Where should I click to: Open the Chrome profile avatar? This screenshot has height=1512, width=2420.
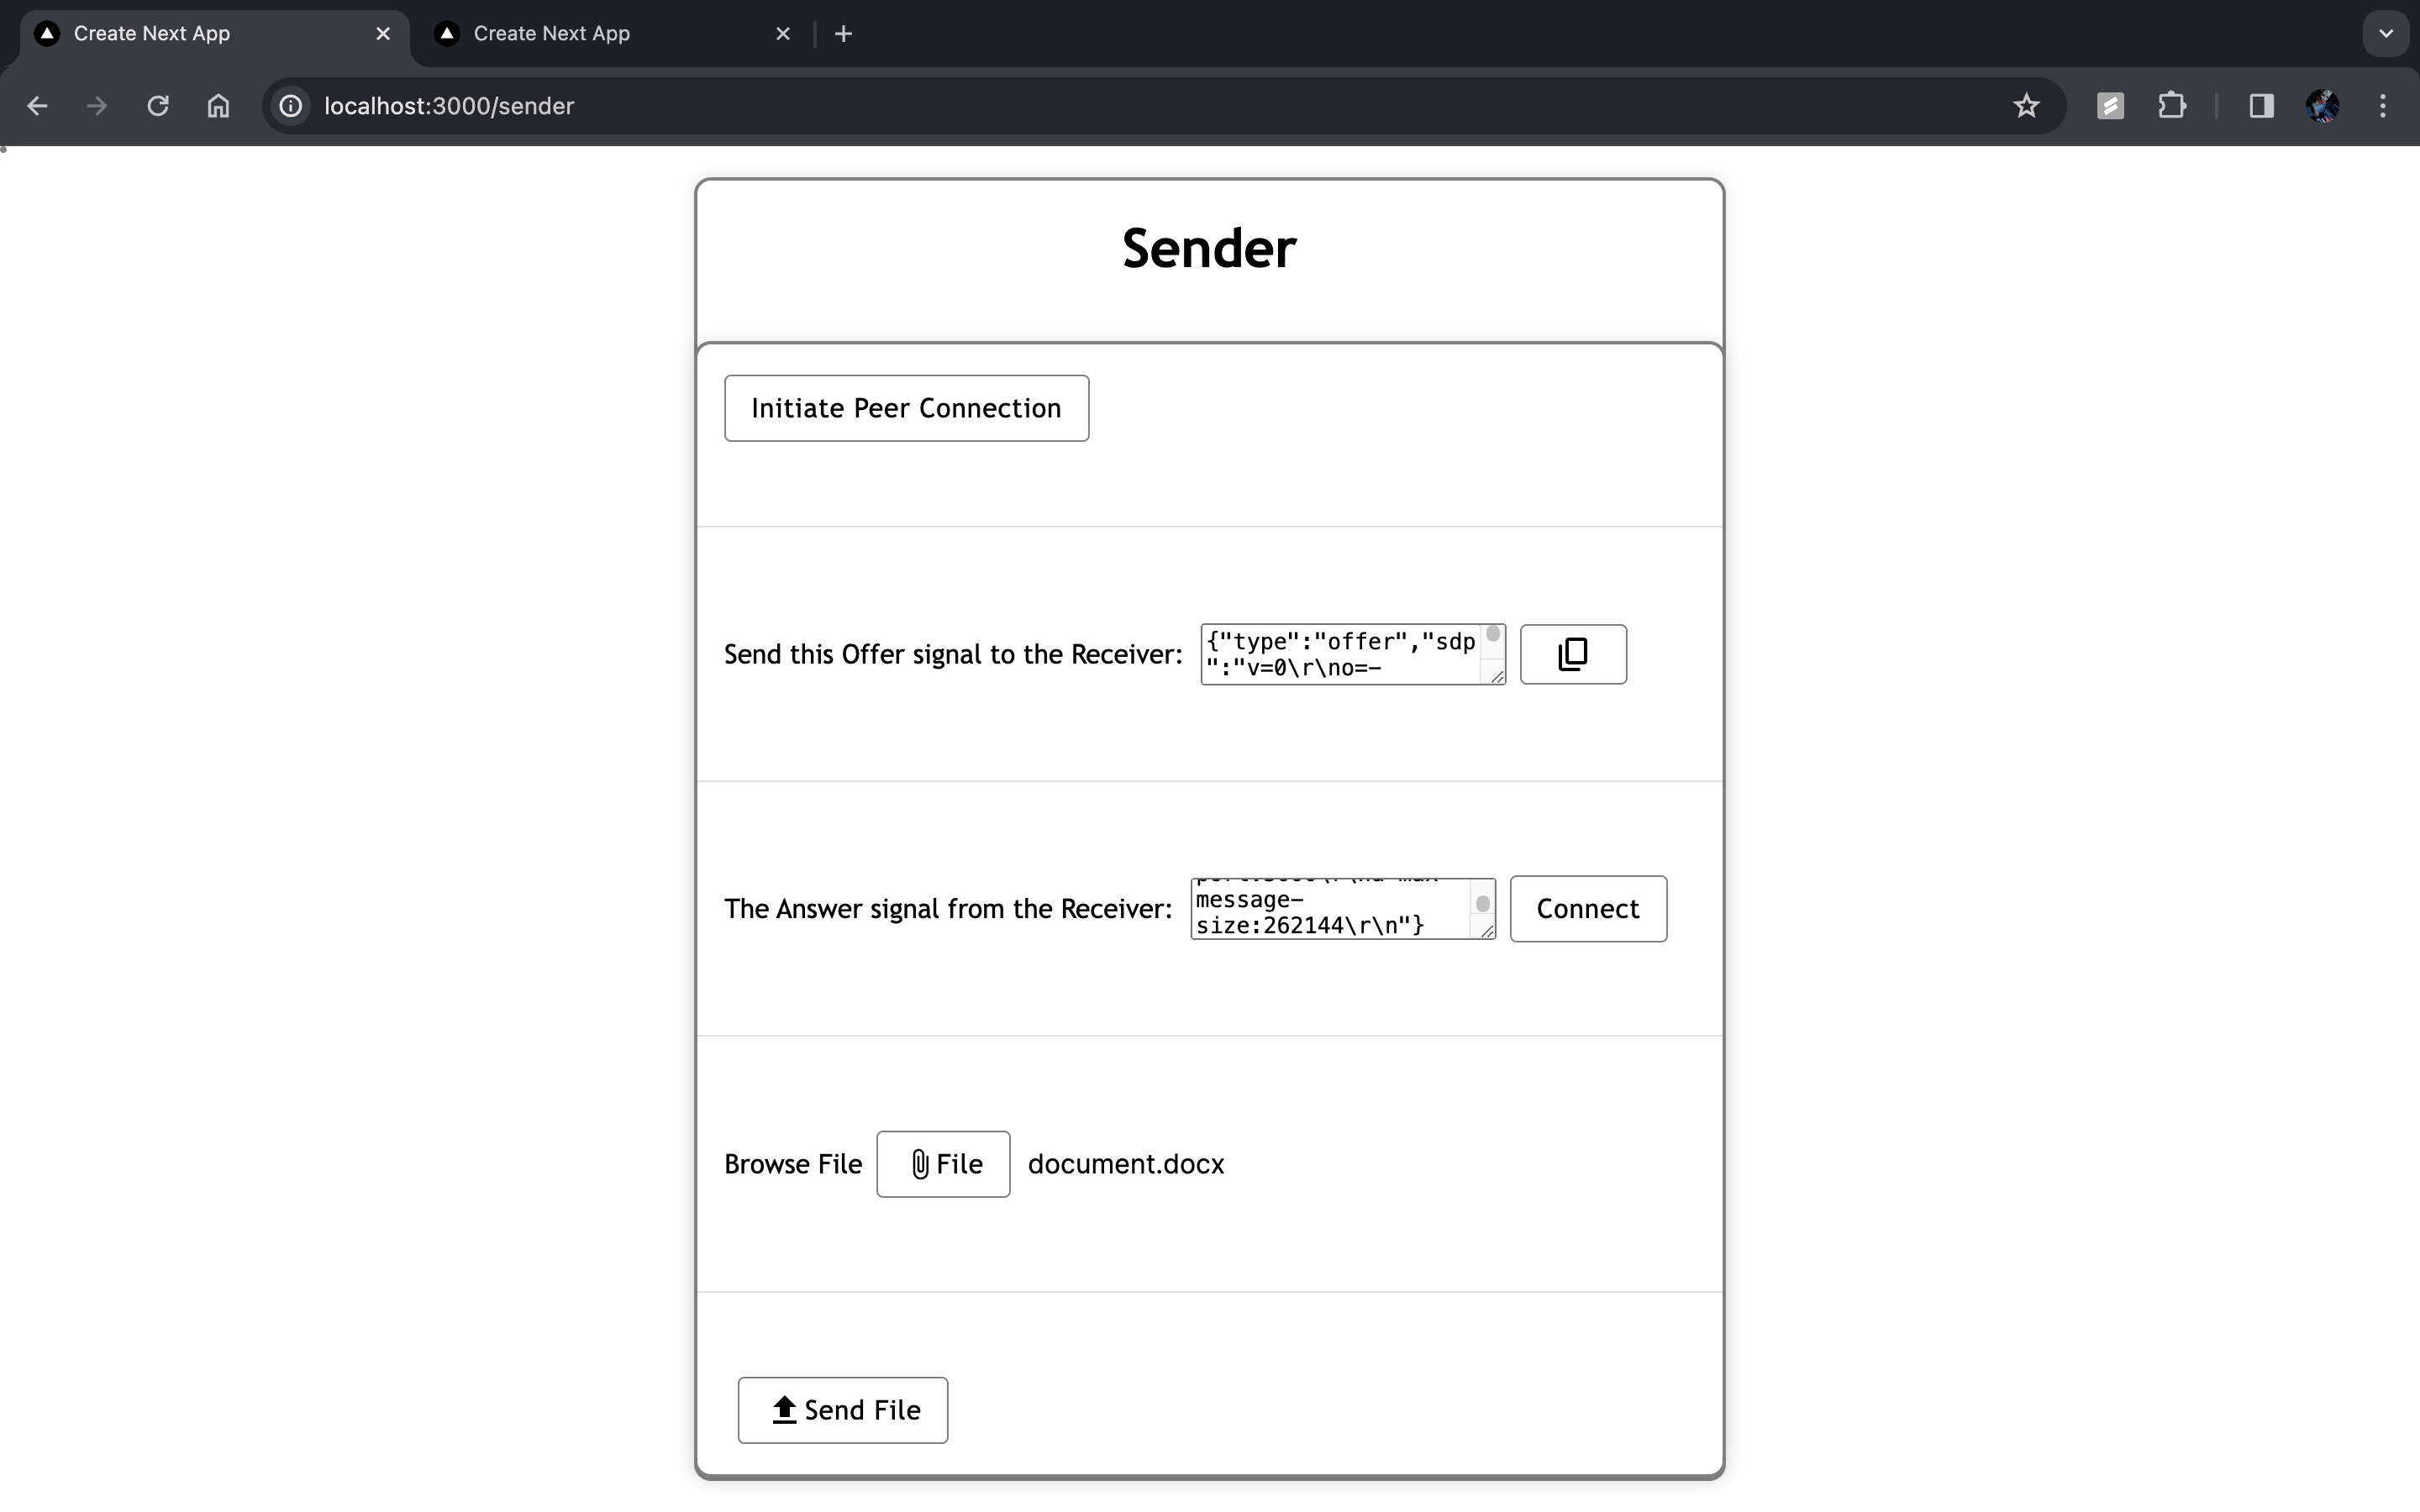[x=2322, y=106]
